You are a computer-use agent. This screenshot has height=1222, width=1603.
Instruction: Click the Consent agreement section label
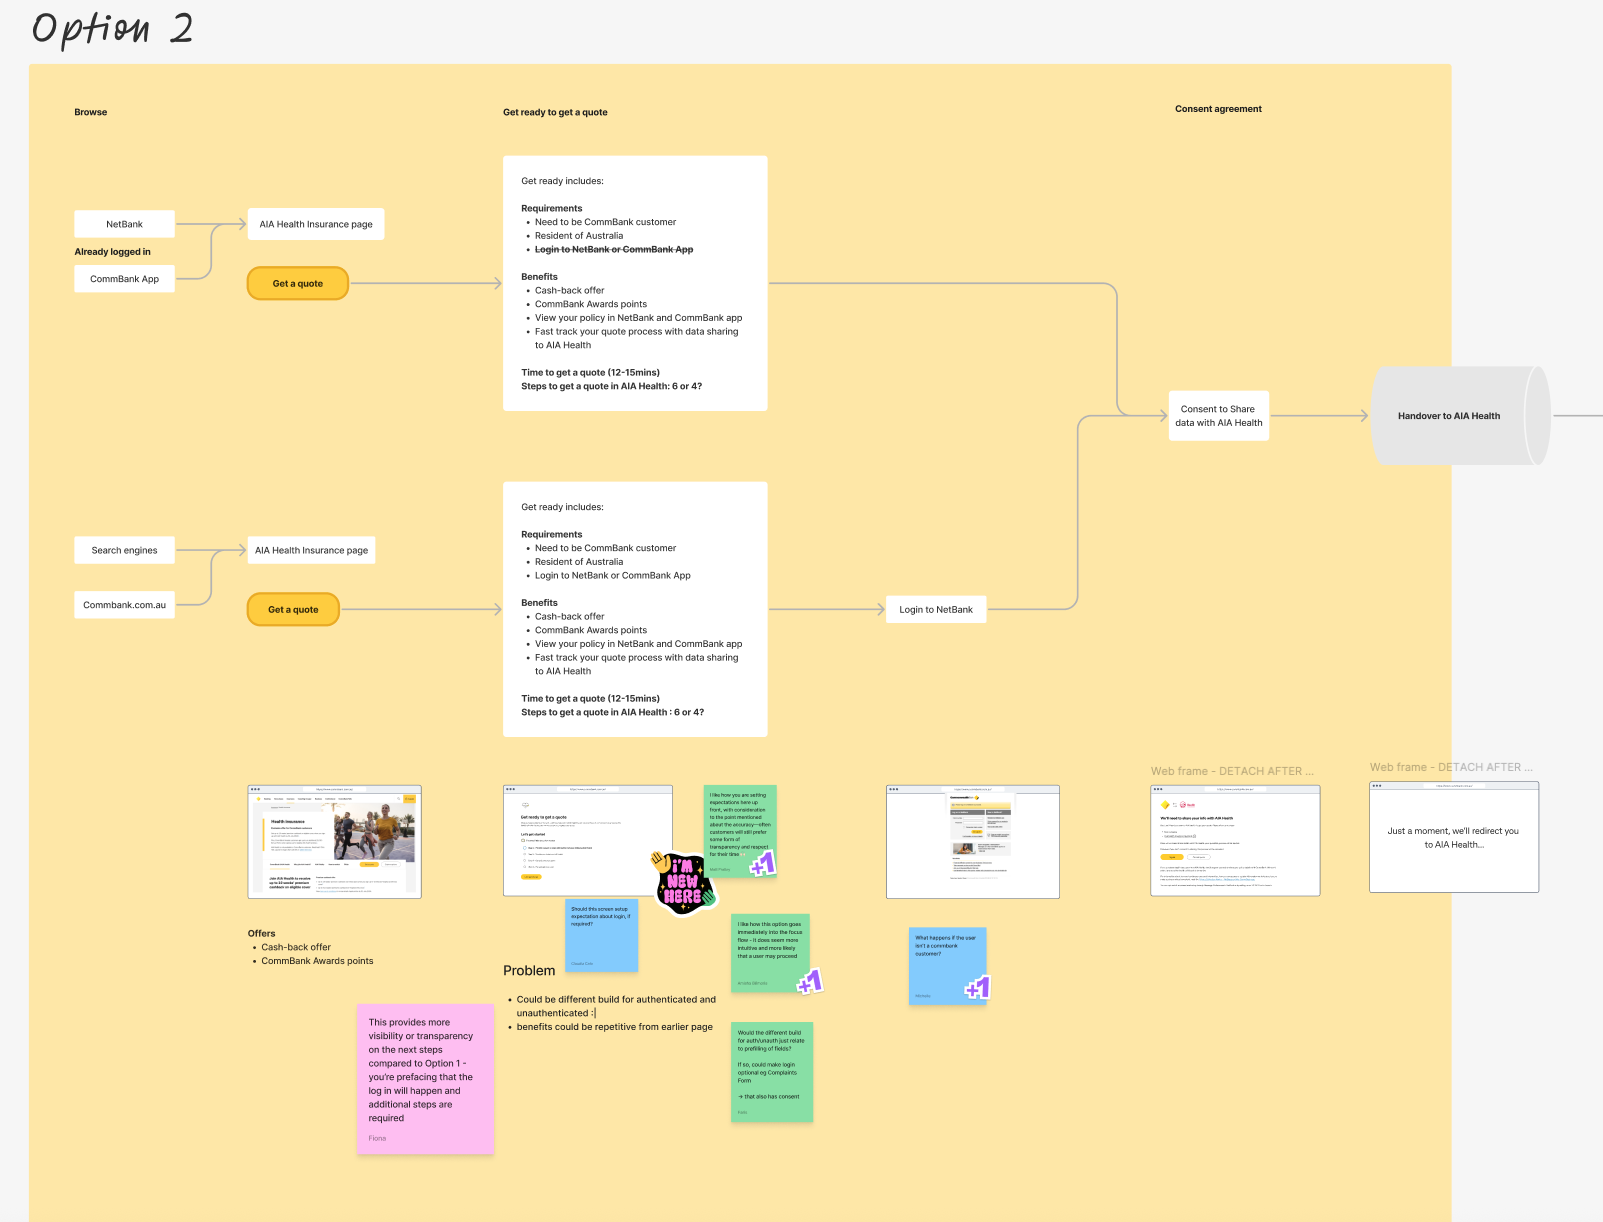click(x=1218, y=109)
